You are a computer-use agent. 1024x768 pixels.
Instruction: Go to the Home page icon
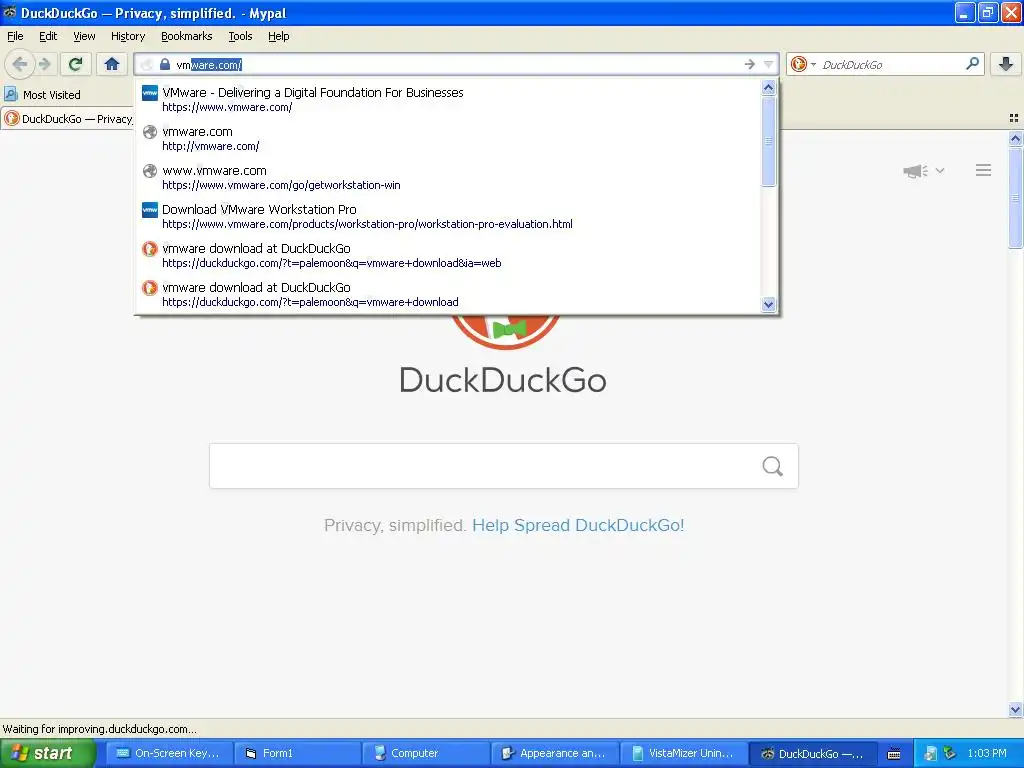[112, 64]
